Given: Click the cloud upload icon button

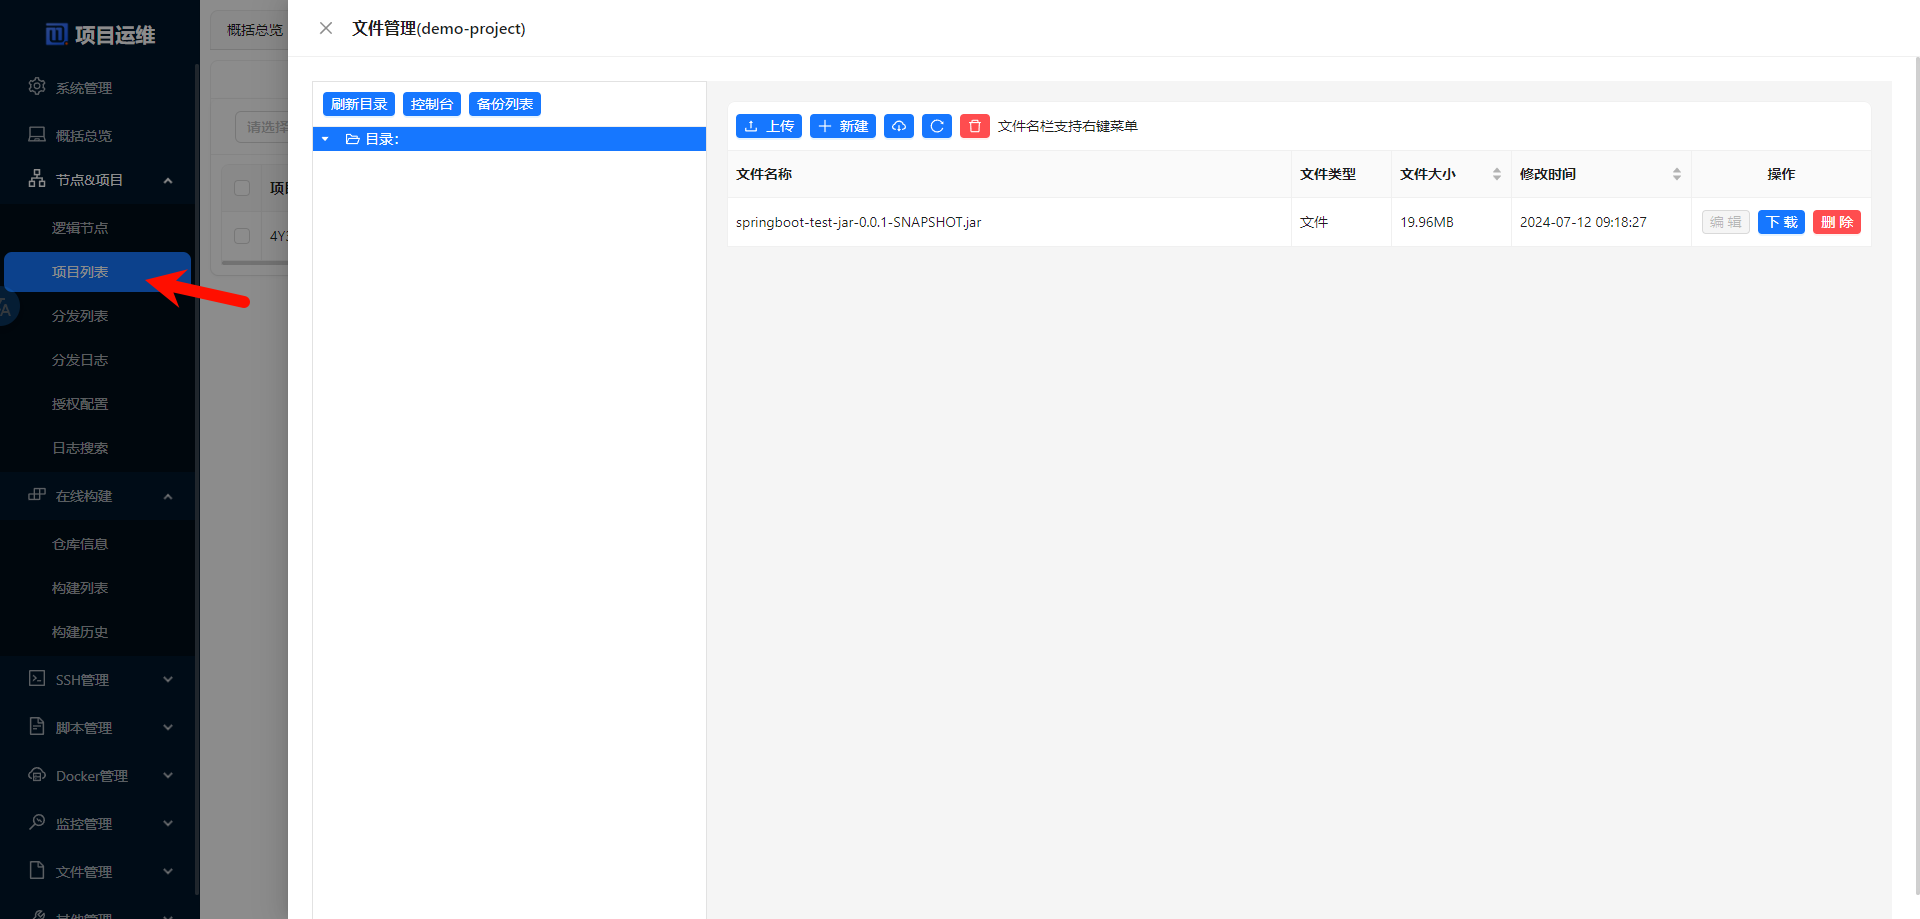Looking at the screenshot, I should [898, 126].
